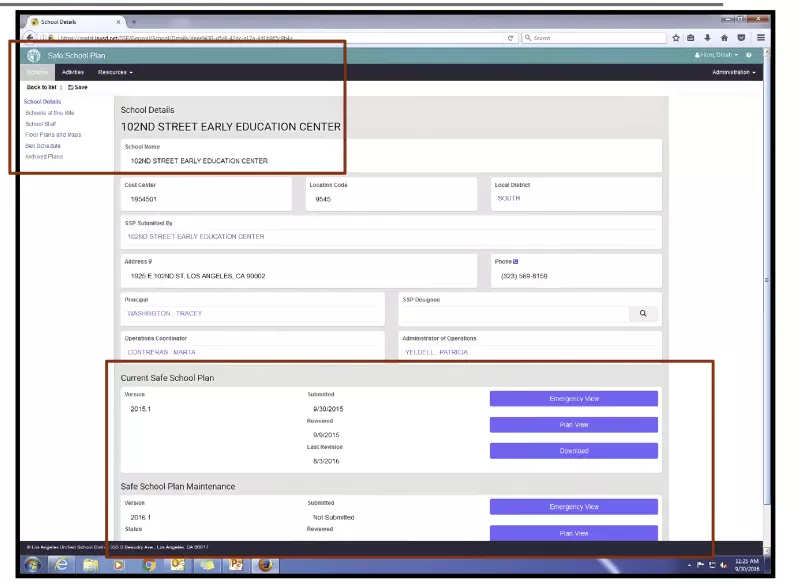Select Schools at this Site in sidebar
This screenshot has height=584, width=800.
click(x=49, y=113)
